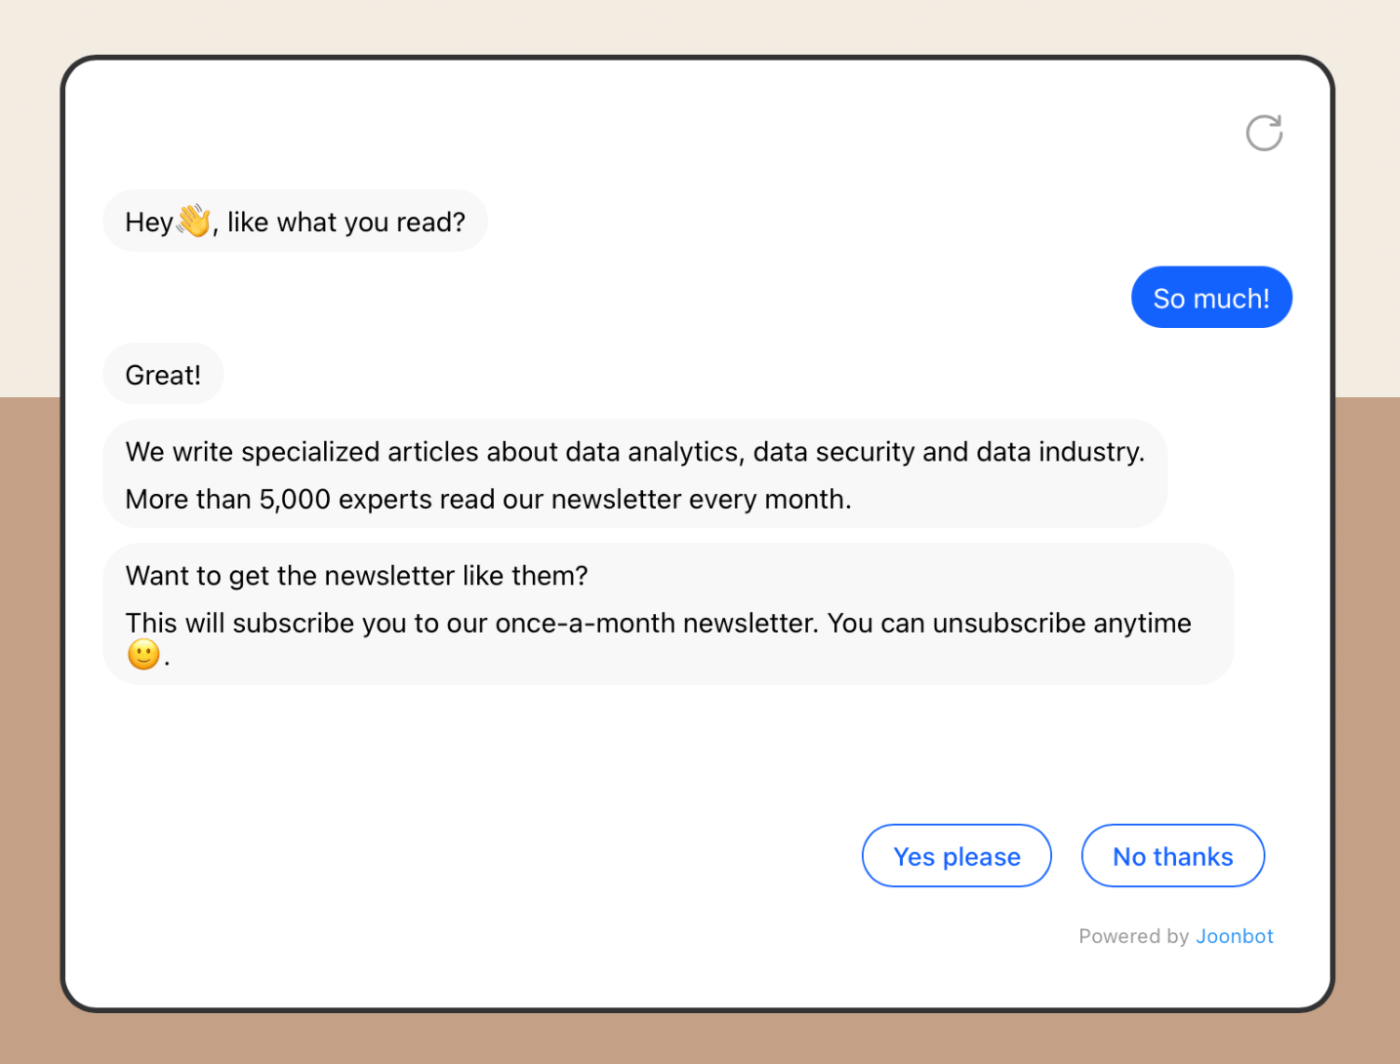
Task: Click the 'Powered by' branding text
Action: (1135, 936)
